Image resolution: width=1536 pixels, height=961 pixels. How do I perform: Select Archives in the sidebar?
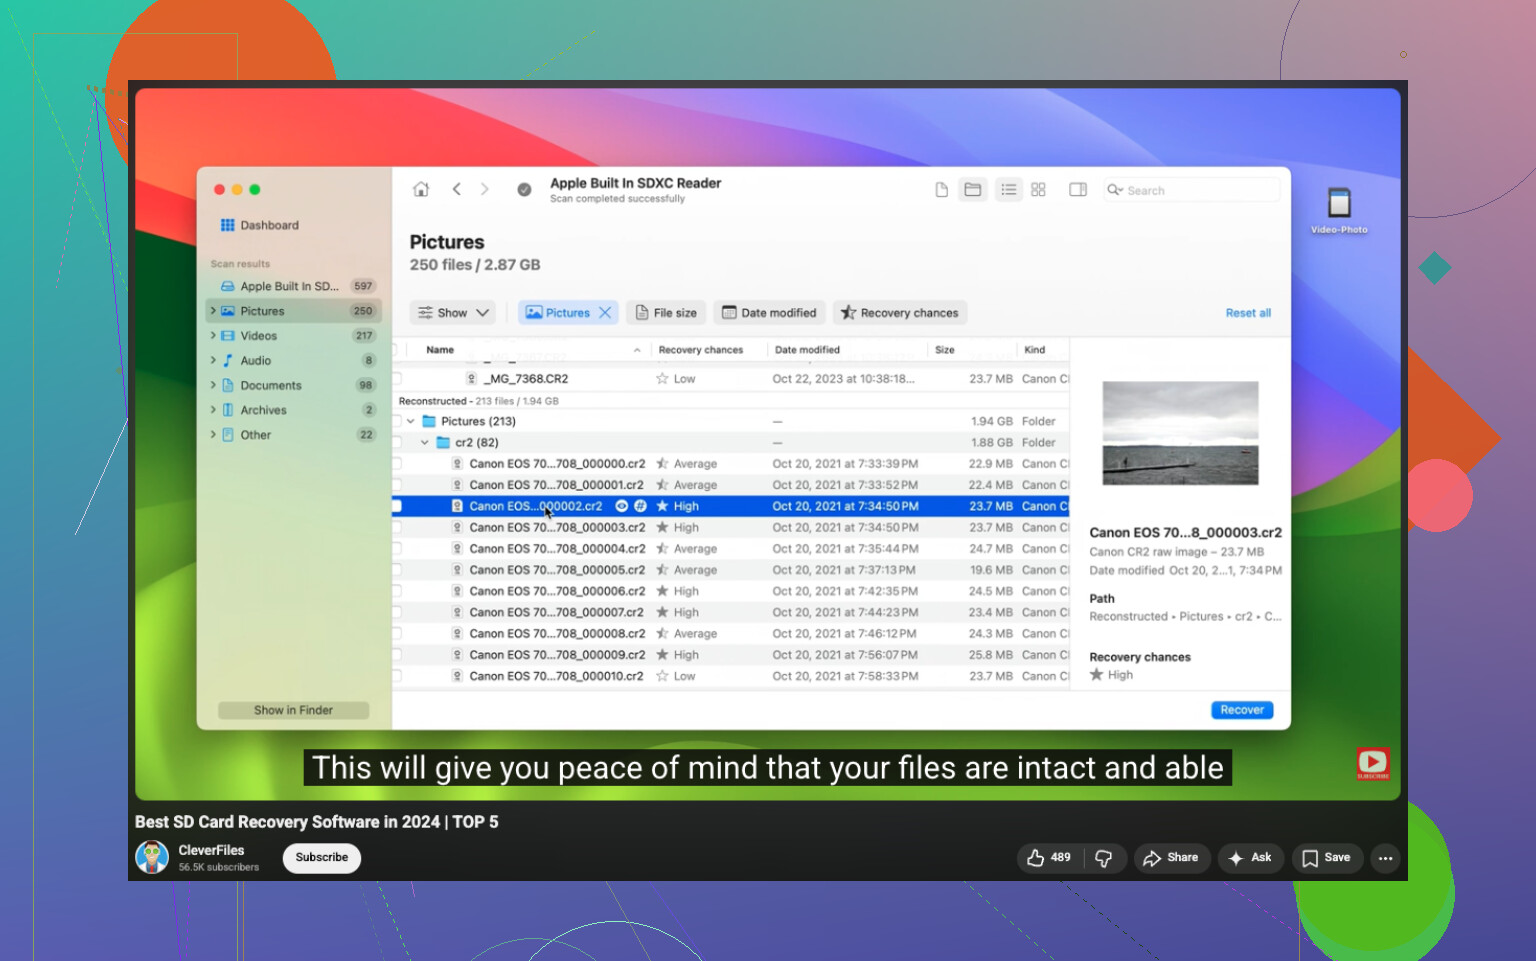coord(293,410)
